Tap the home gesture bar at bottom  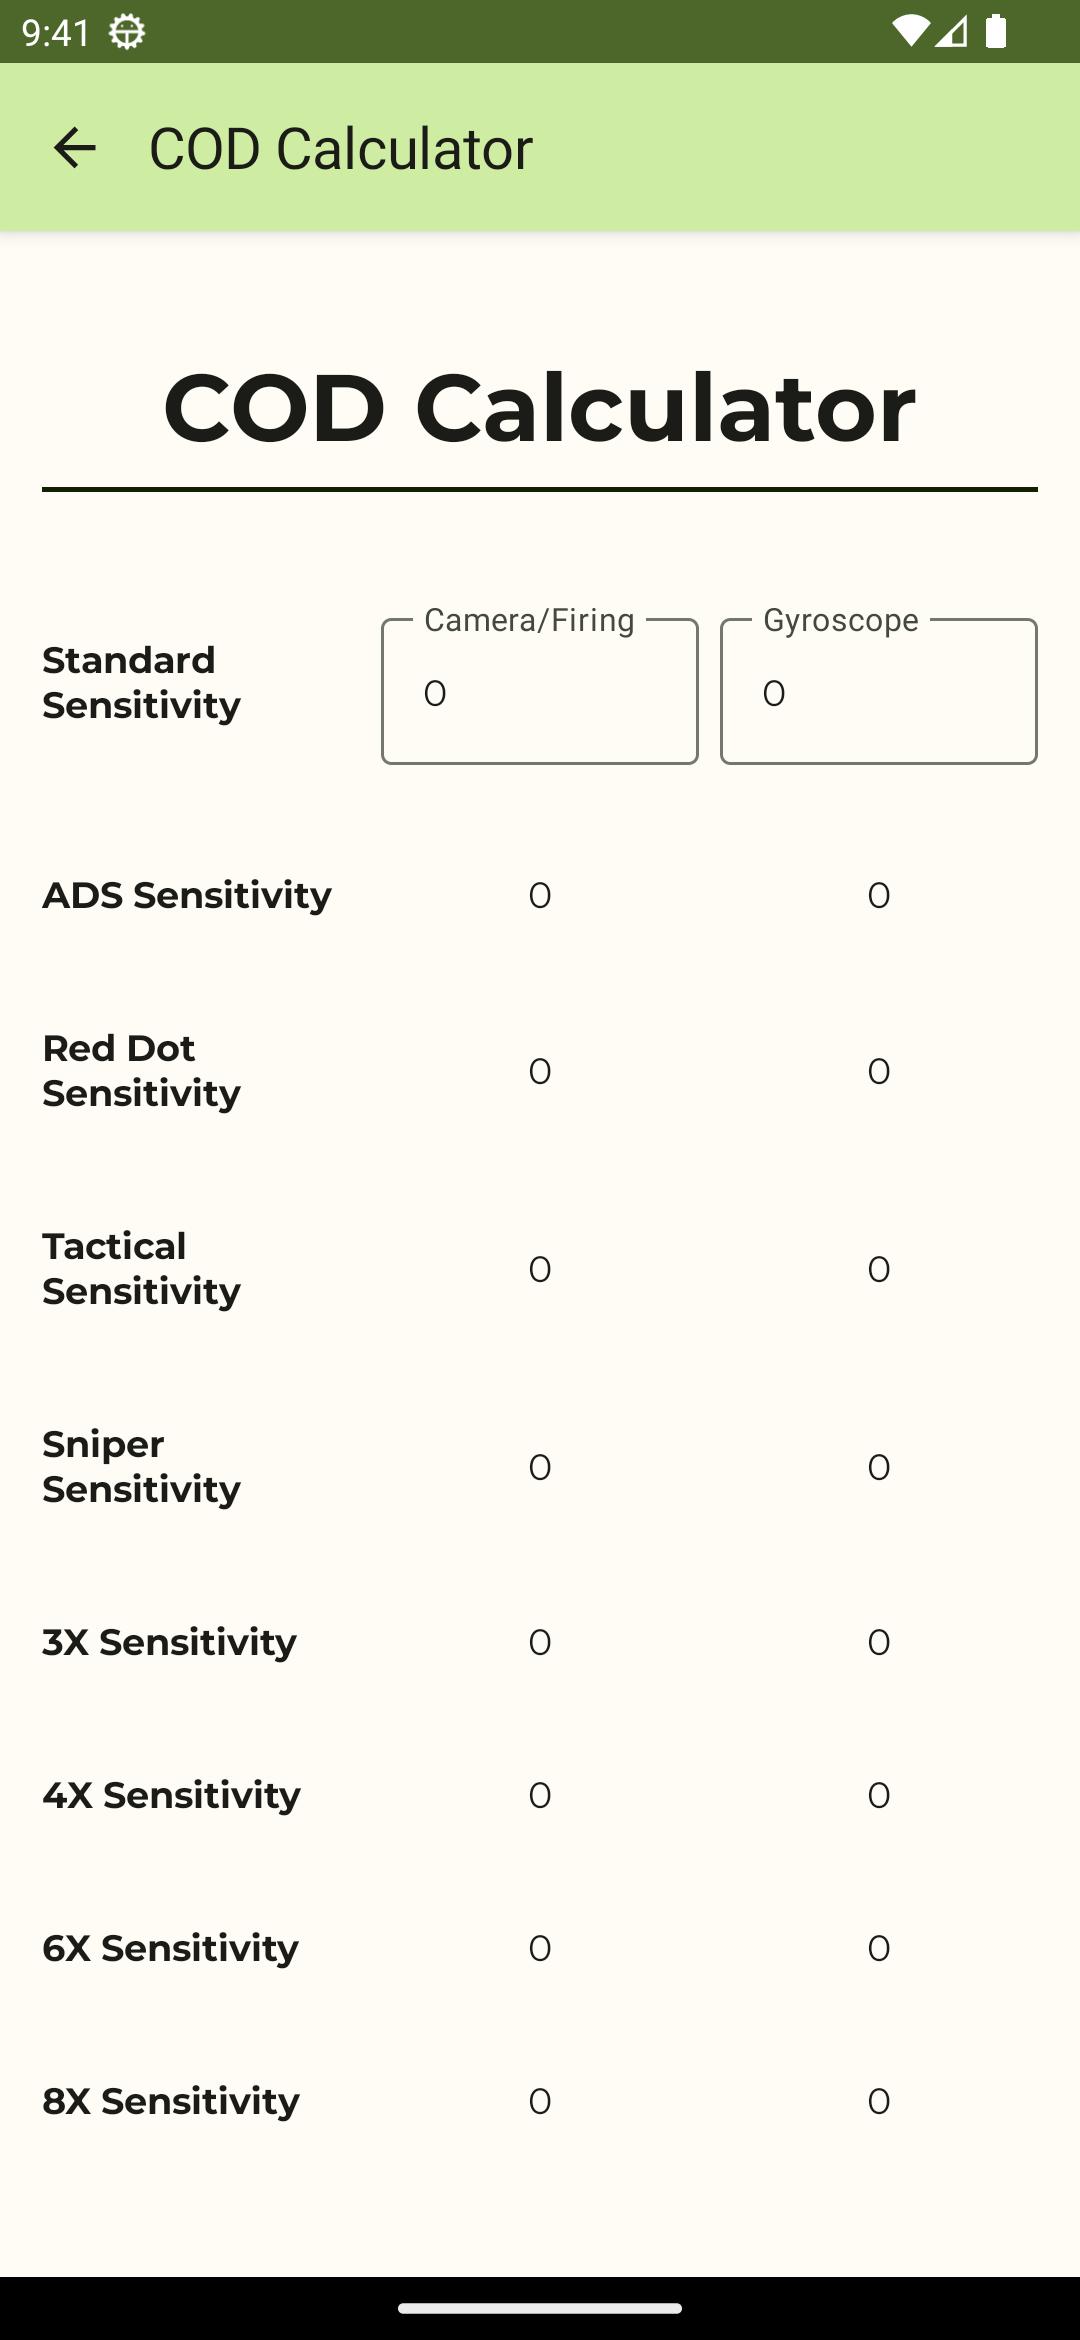pyautogui.click(x=540, y=2308)
